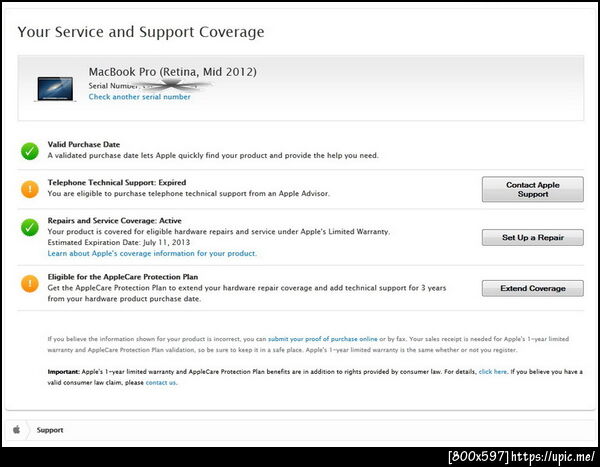Click the Extend Coverage button

[x=533, y=288]
